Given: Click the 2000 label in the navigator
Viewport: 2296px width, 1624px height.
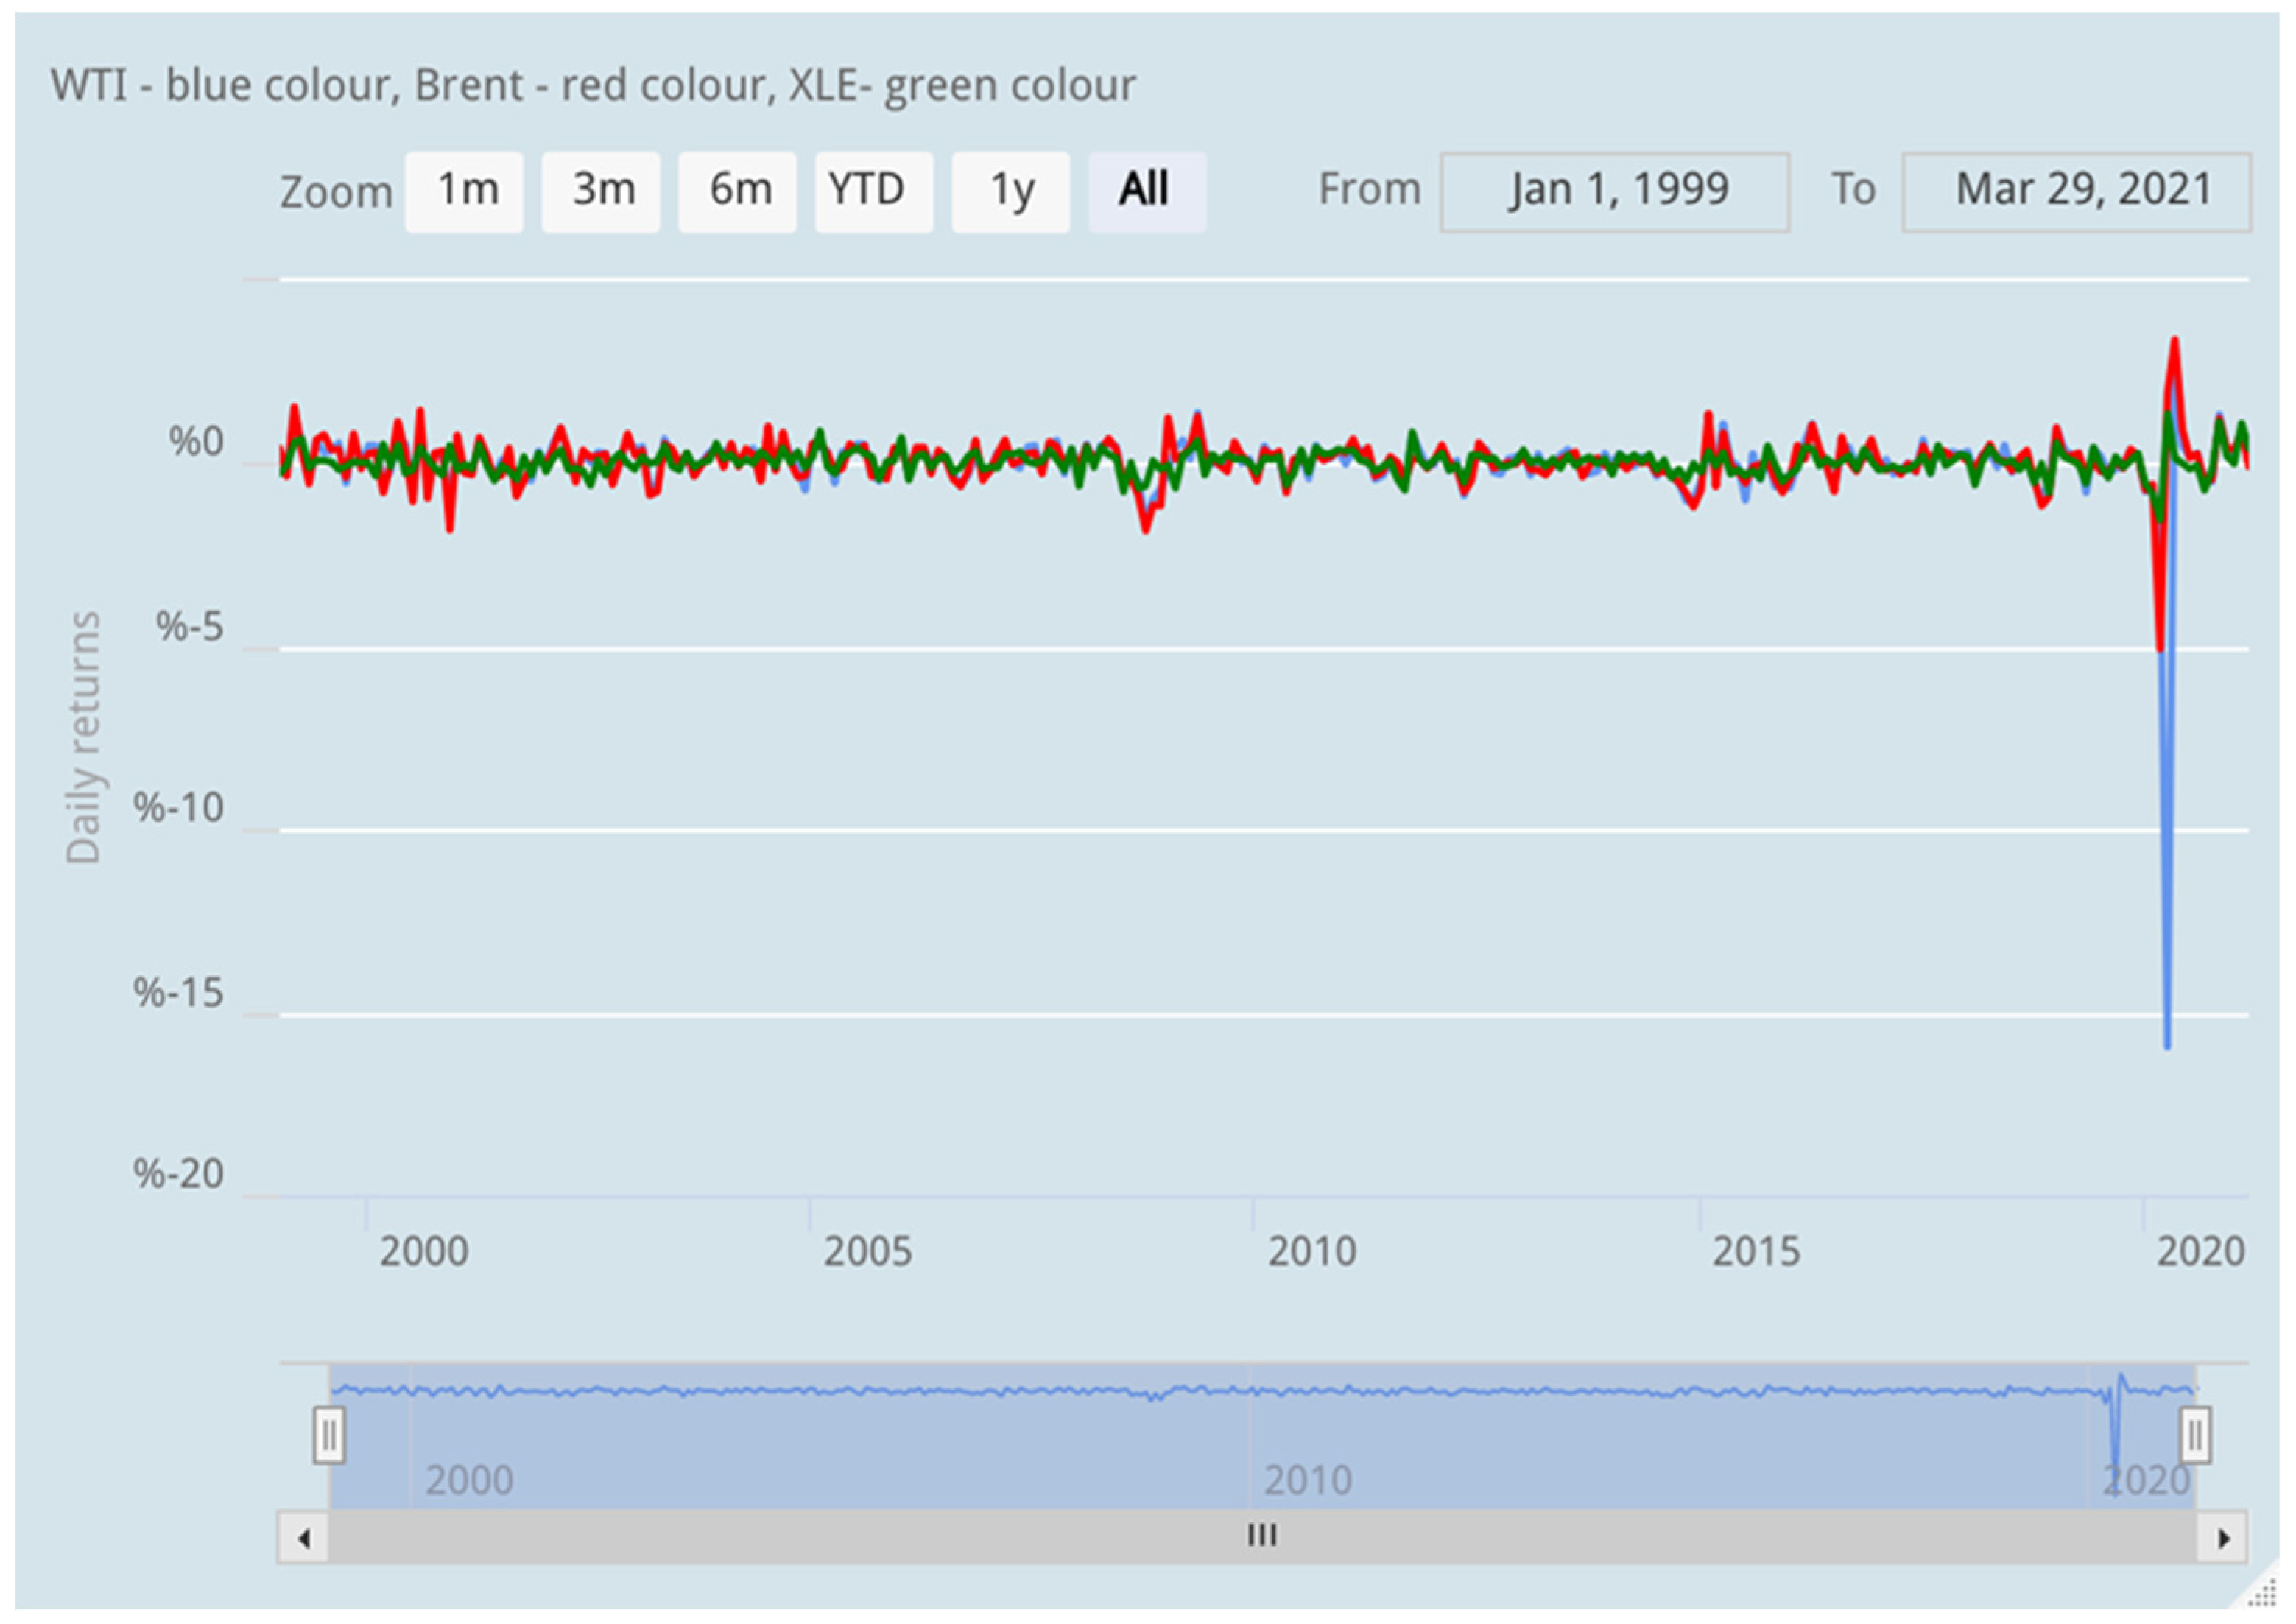Looking at the screenshot, I should point(469,1480).
